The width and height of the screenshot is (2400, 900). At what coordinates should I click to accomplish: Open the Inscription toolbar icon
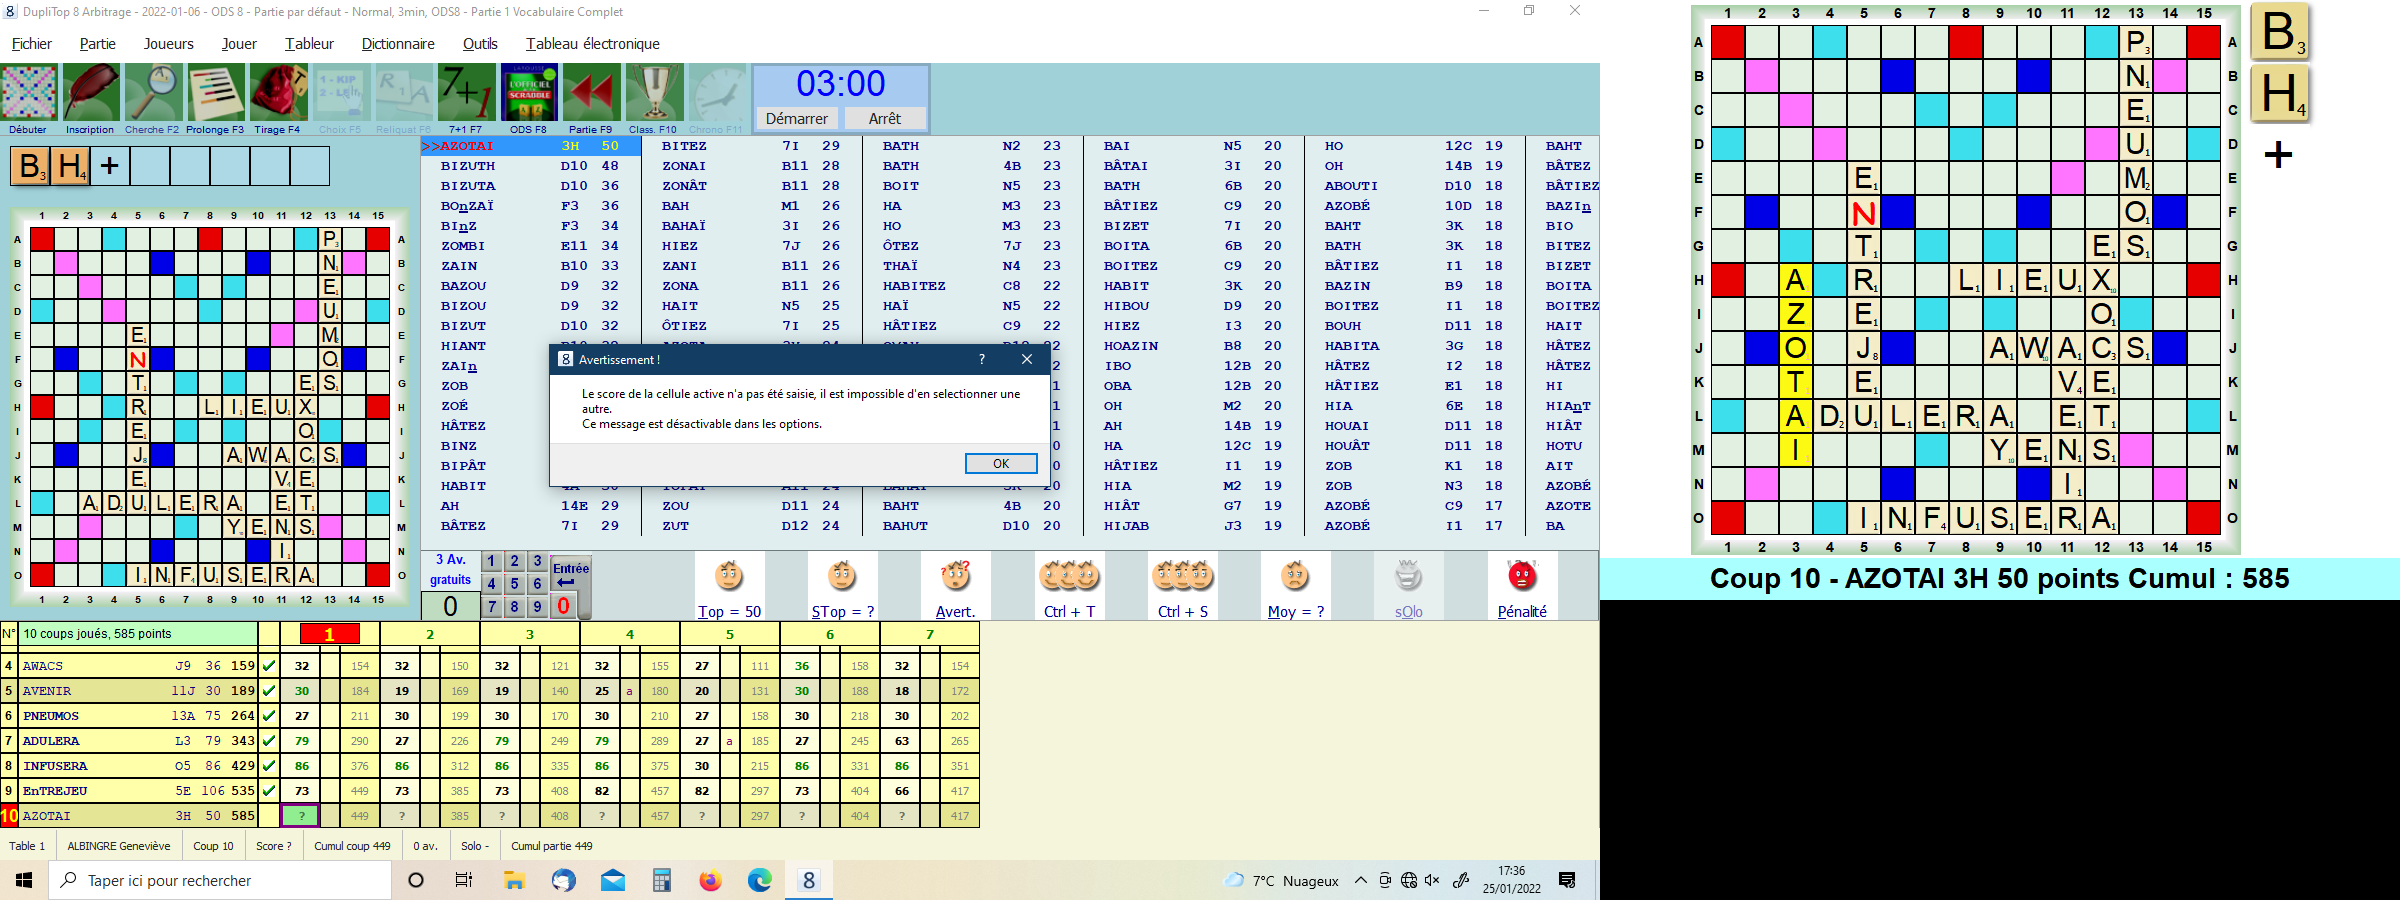(91, 93)
